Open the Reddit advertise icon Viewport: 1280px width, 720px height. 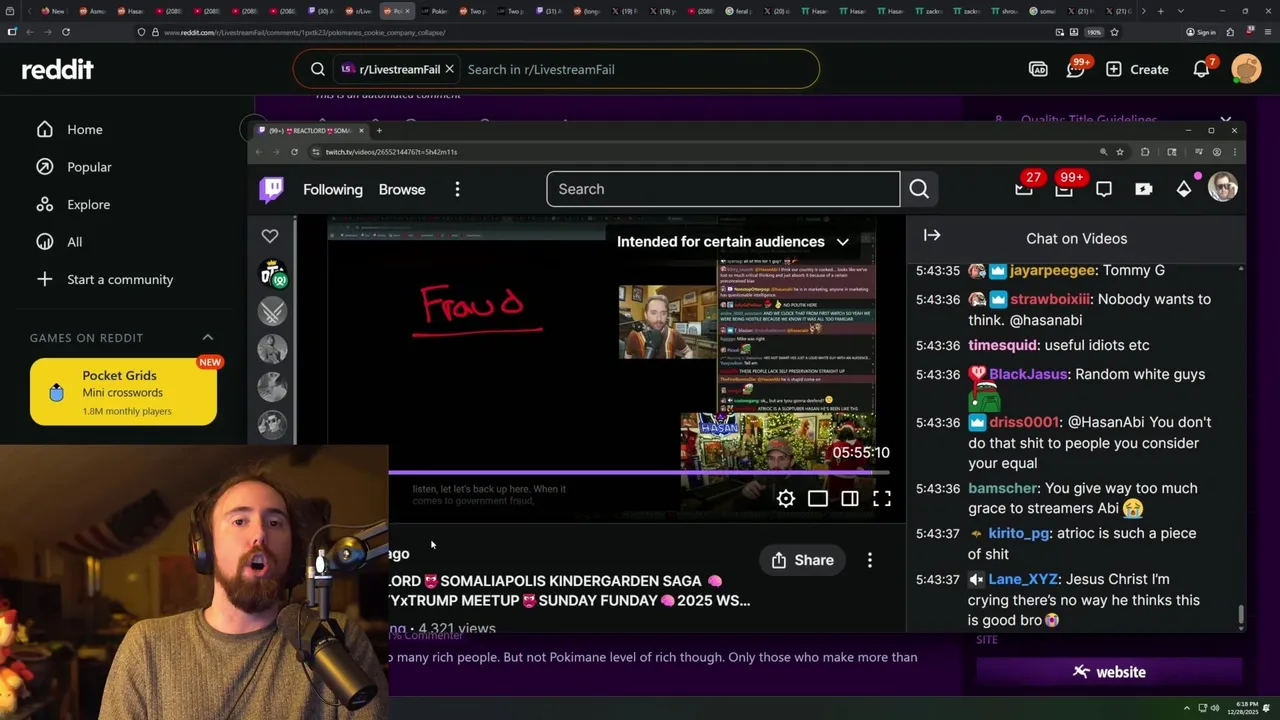point(1038,69)
